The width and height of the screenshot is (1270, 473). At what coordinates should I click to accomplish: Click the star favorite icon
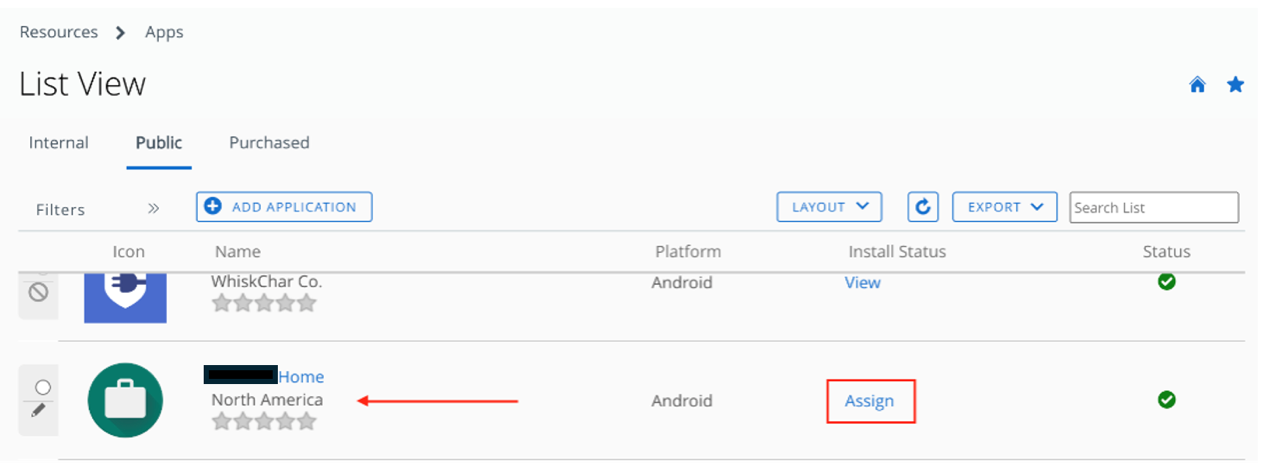[x=1235, y=84]
